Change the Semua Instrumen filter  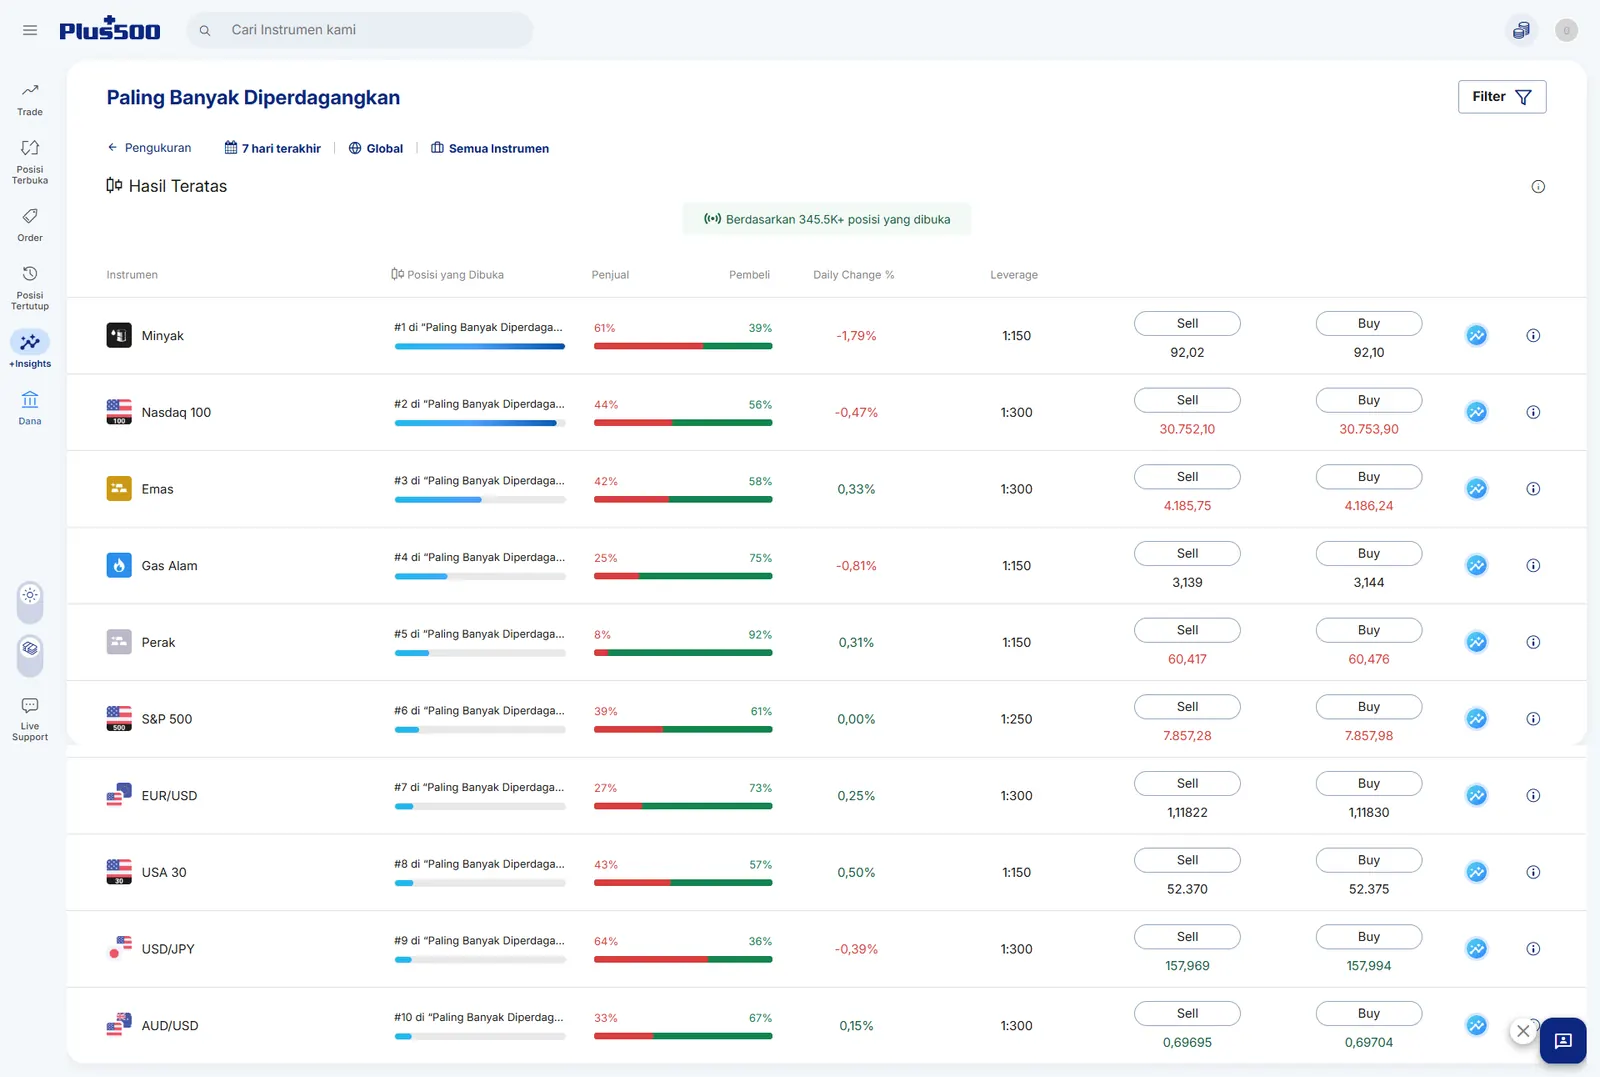(490, 148)
